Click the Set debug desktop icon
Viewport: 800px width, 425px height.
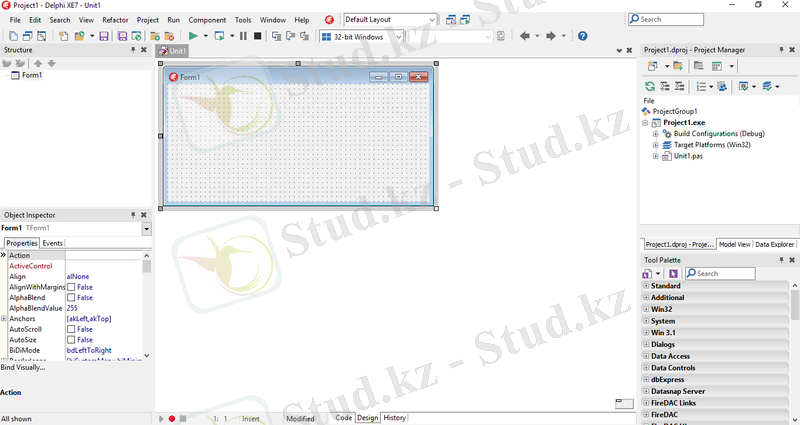[x=465, y=20]
